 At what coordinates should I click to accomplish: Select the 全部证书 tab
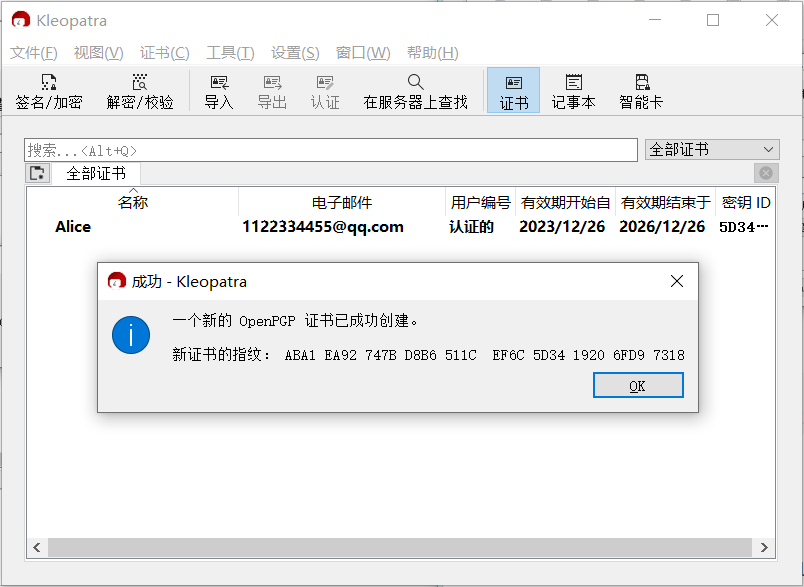[x=96, y=174]
